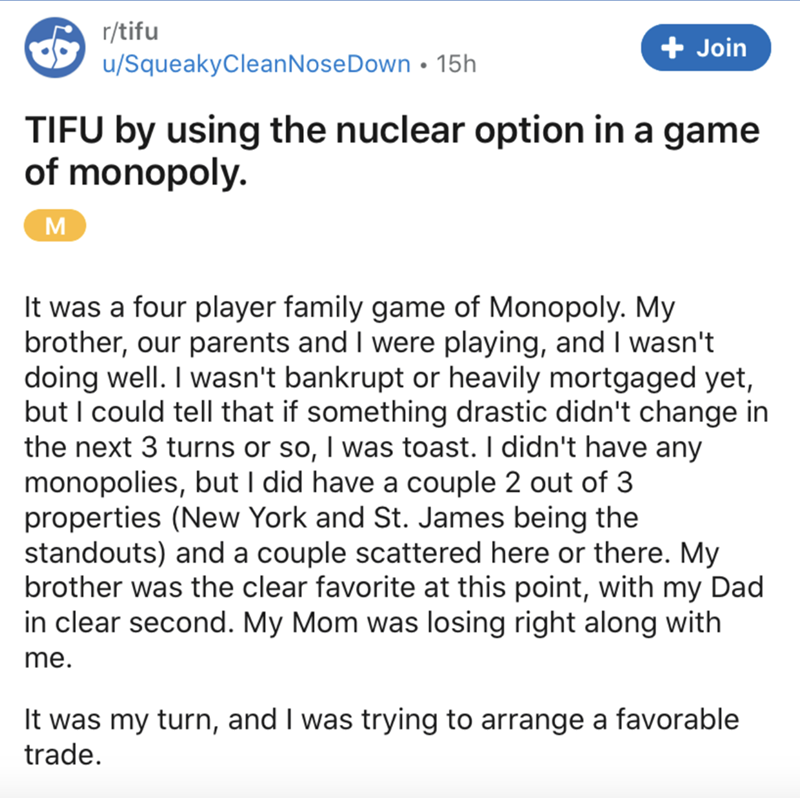Image resolution: width=800 pixels, height=798 pixels.
Task: Open the r/tifu subreddit link
Action: click(125, 31)
